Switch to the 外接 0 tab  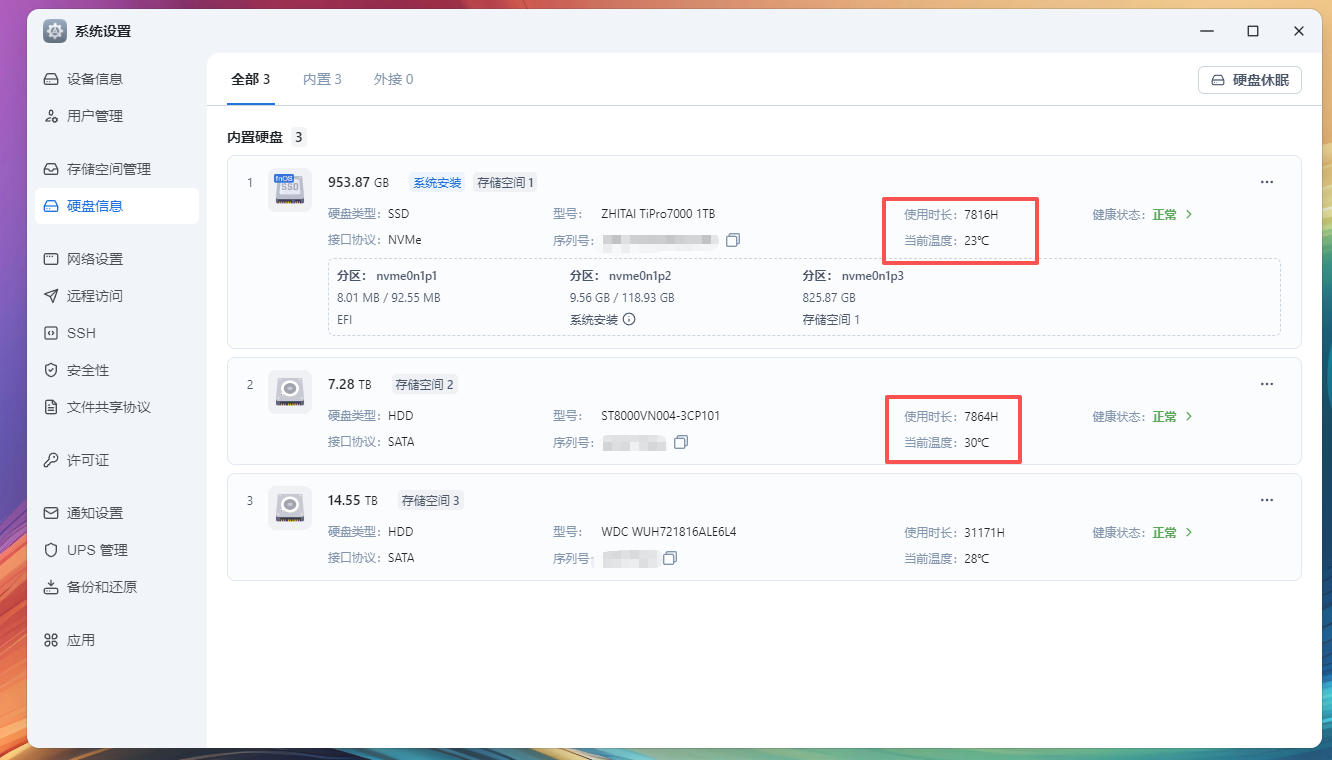click(x=393, y=79)
